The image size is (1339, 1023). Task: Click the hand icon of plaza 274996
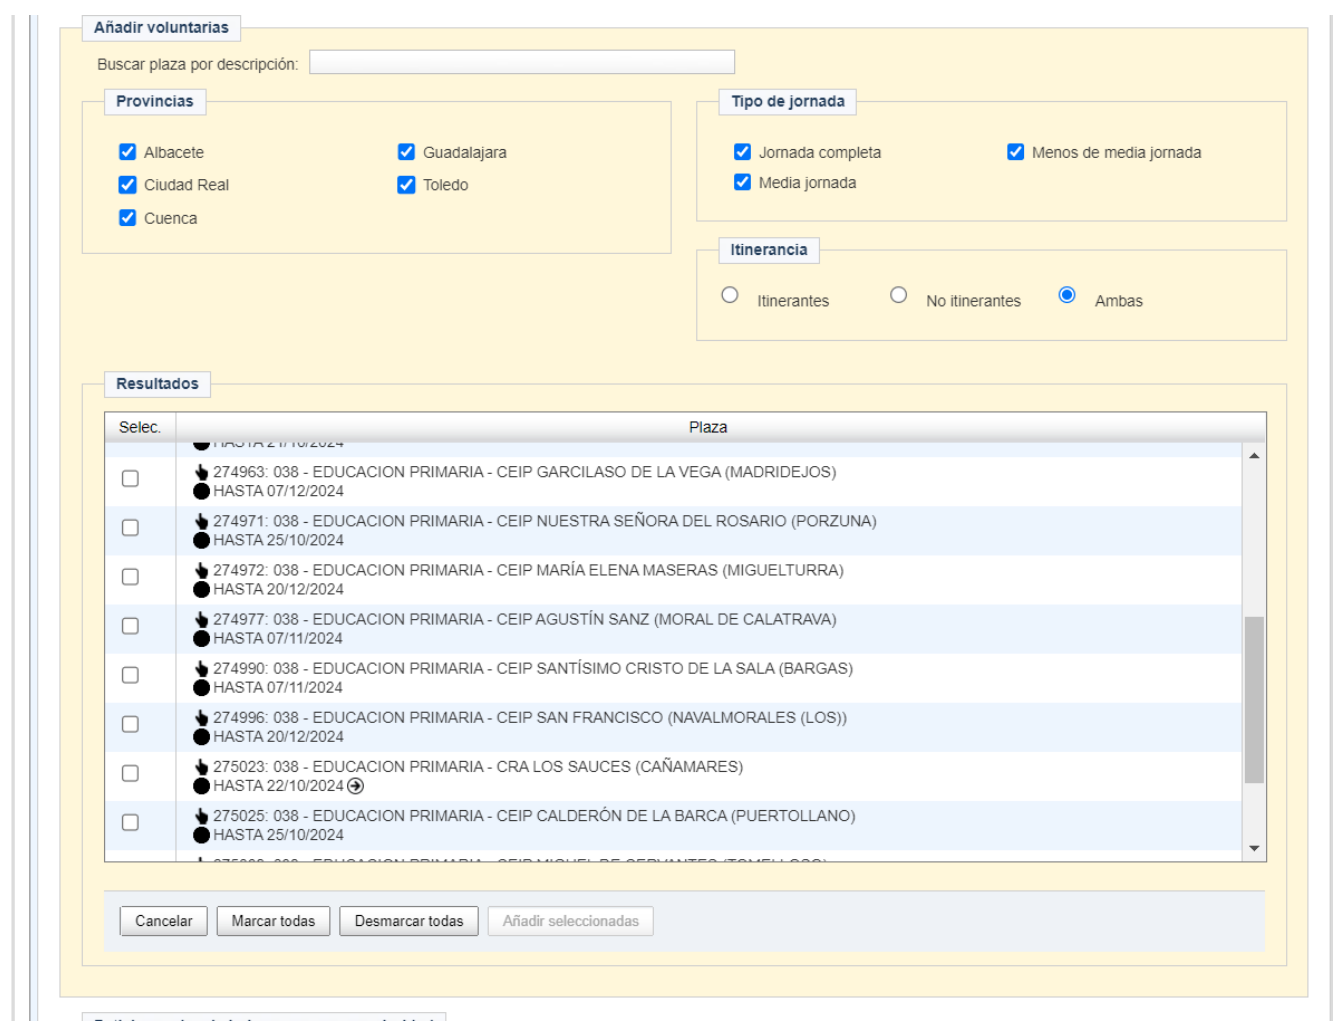coord(202,717)
